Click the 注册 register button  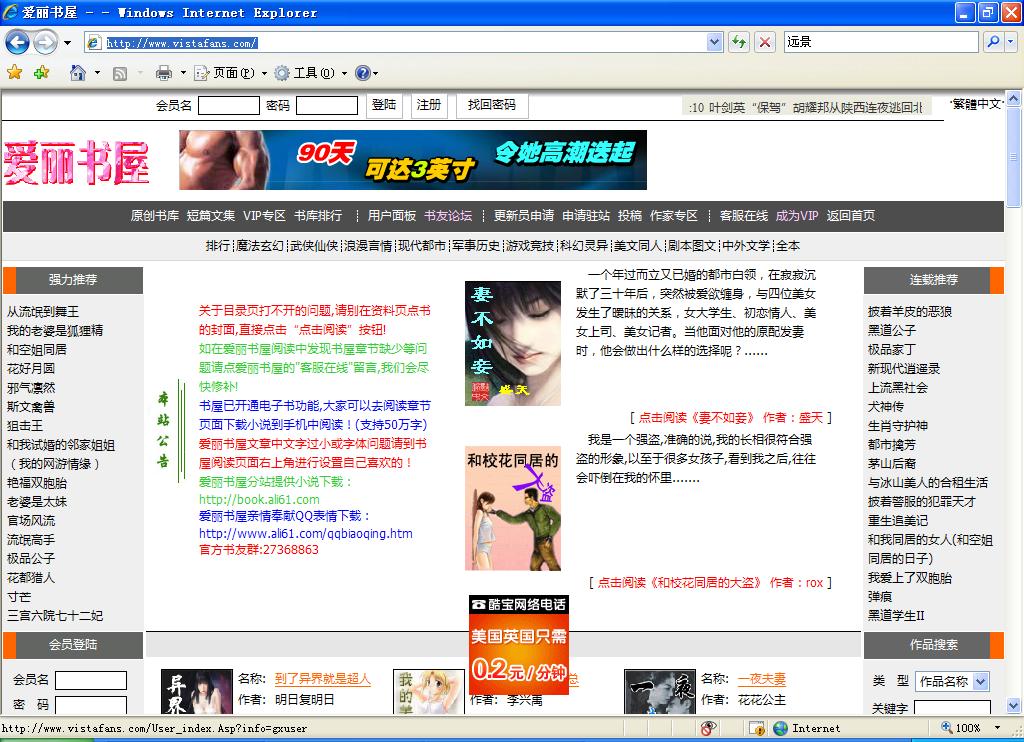coord(429,105)
